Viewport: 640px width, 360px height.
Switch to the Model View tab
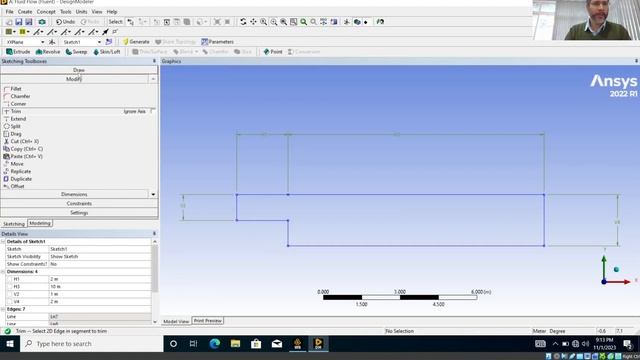click(x=176, y=322)
